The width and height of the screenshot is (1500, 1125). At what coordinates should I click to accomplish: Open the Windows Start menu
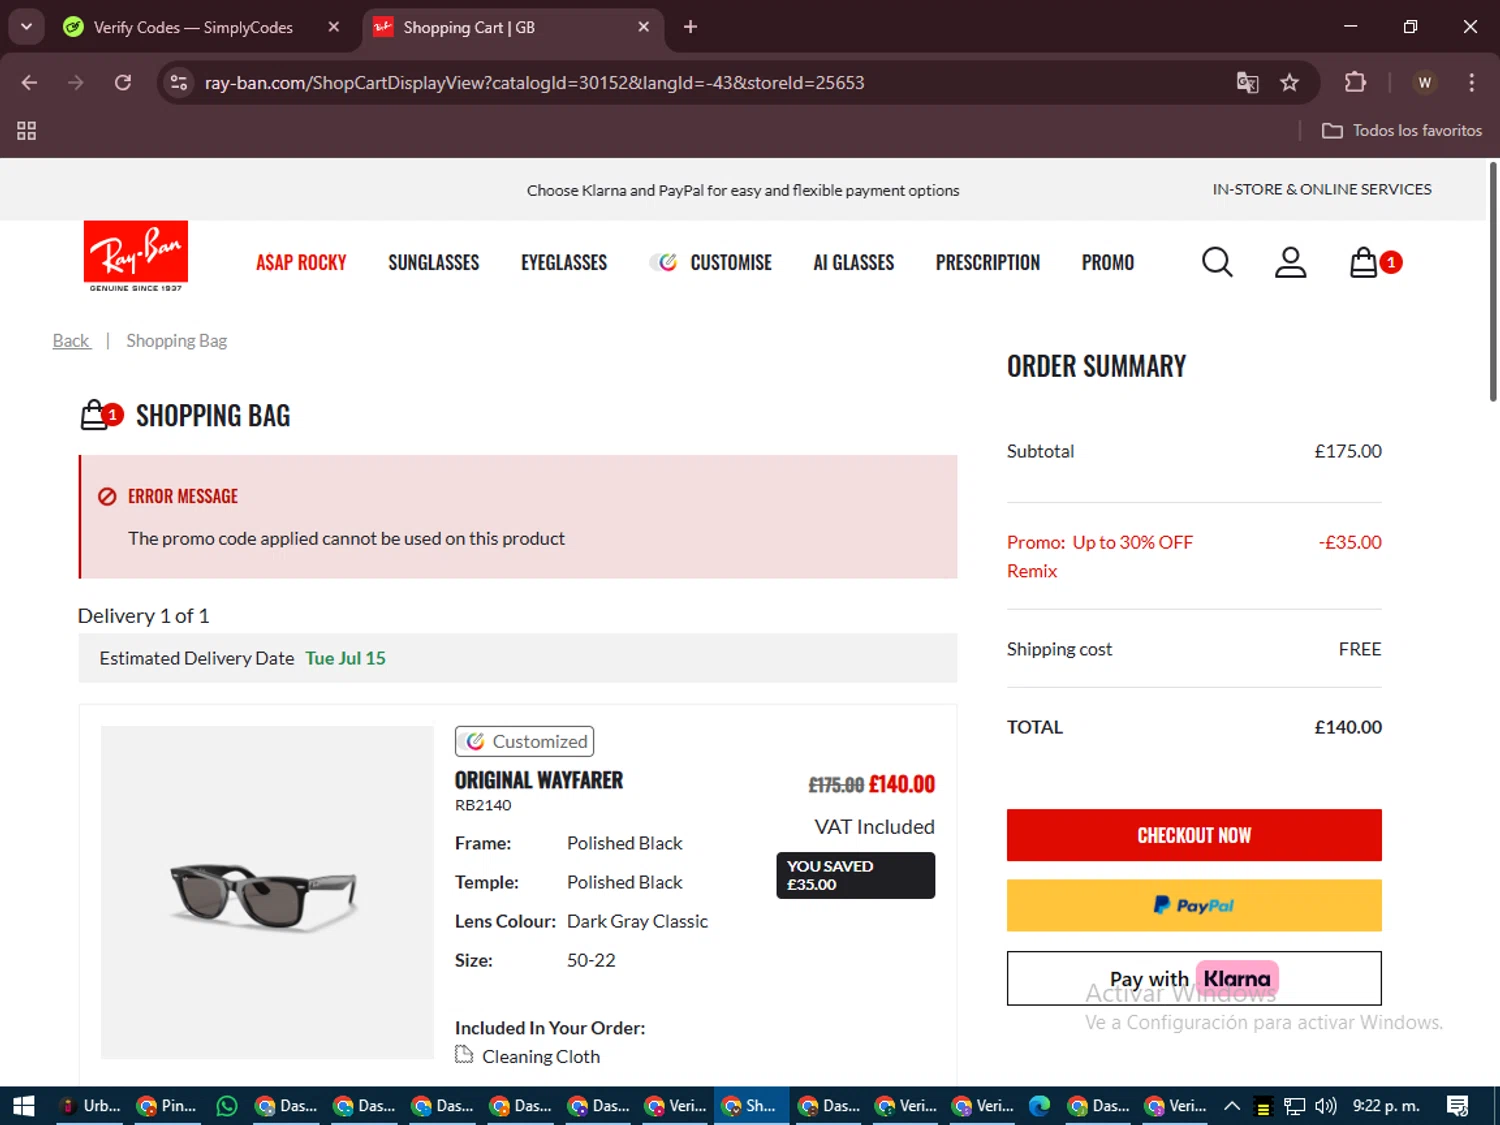(x=24, y=1106)
